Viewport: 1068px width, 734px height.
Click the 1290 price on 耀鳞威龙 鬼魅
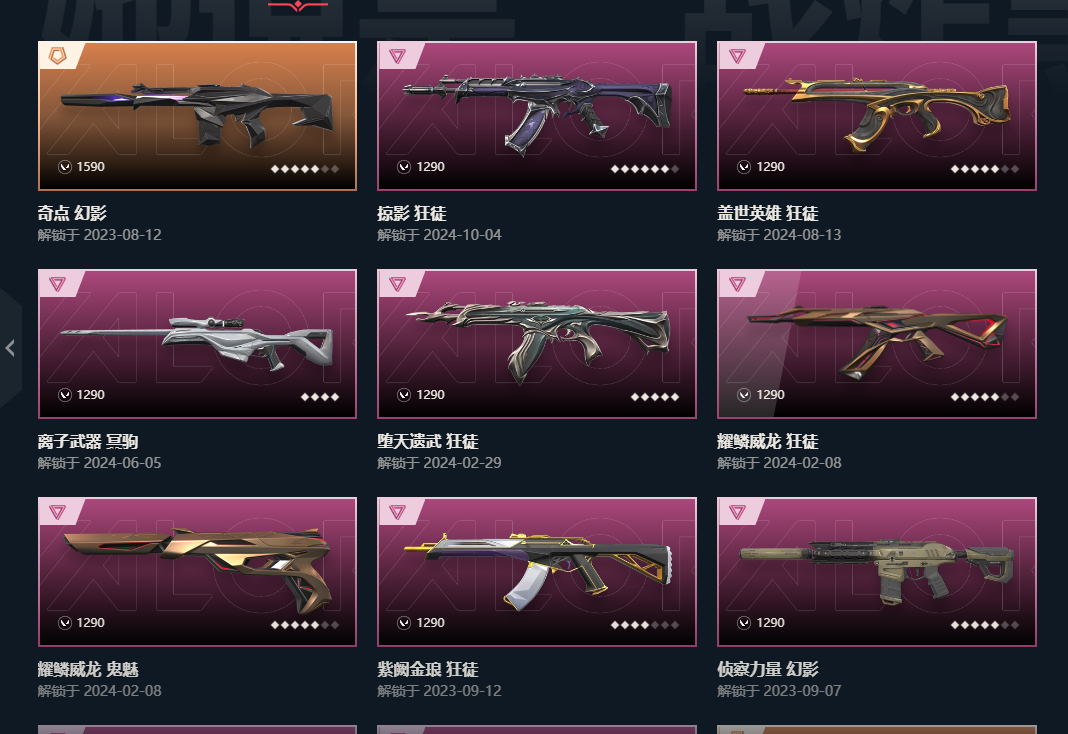click(x=91, y=623)
